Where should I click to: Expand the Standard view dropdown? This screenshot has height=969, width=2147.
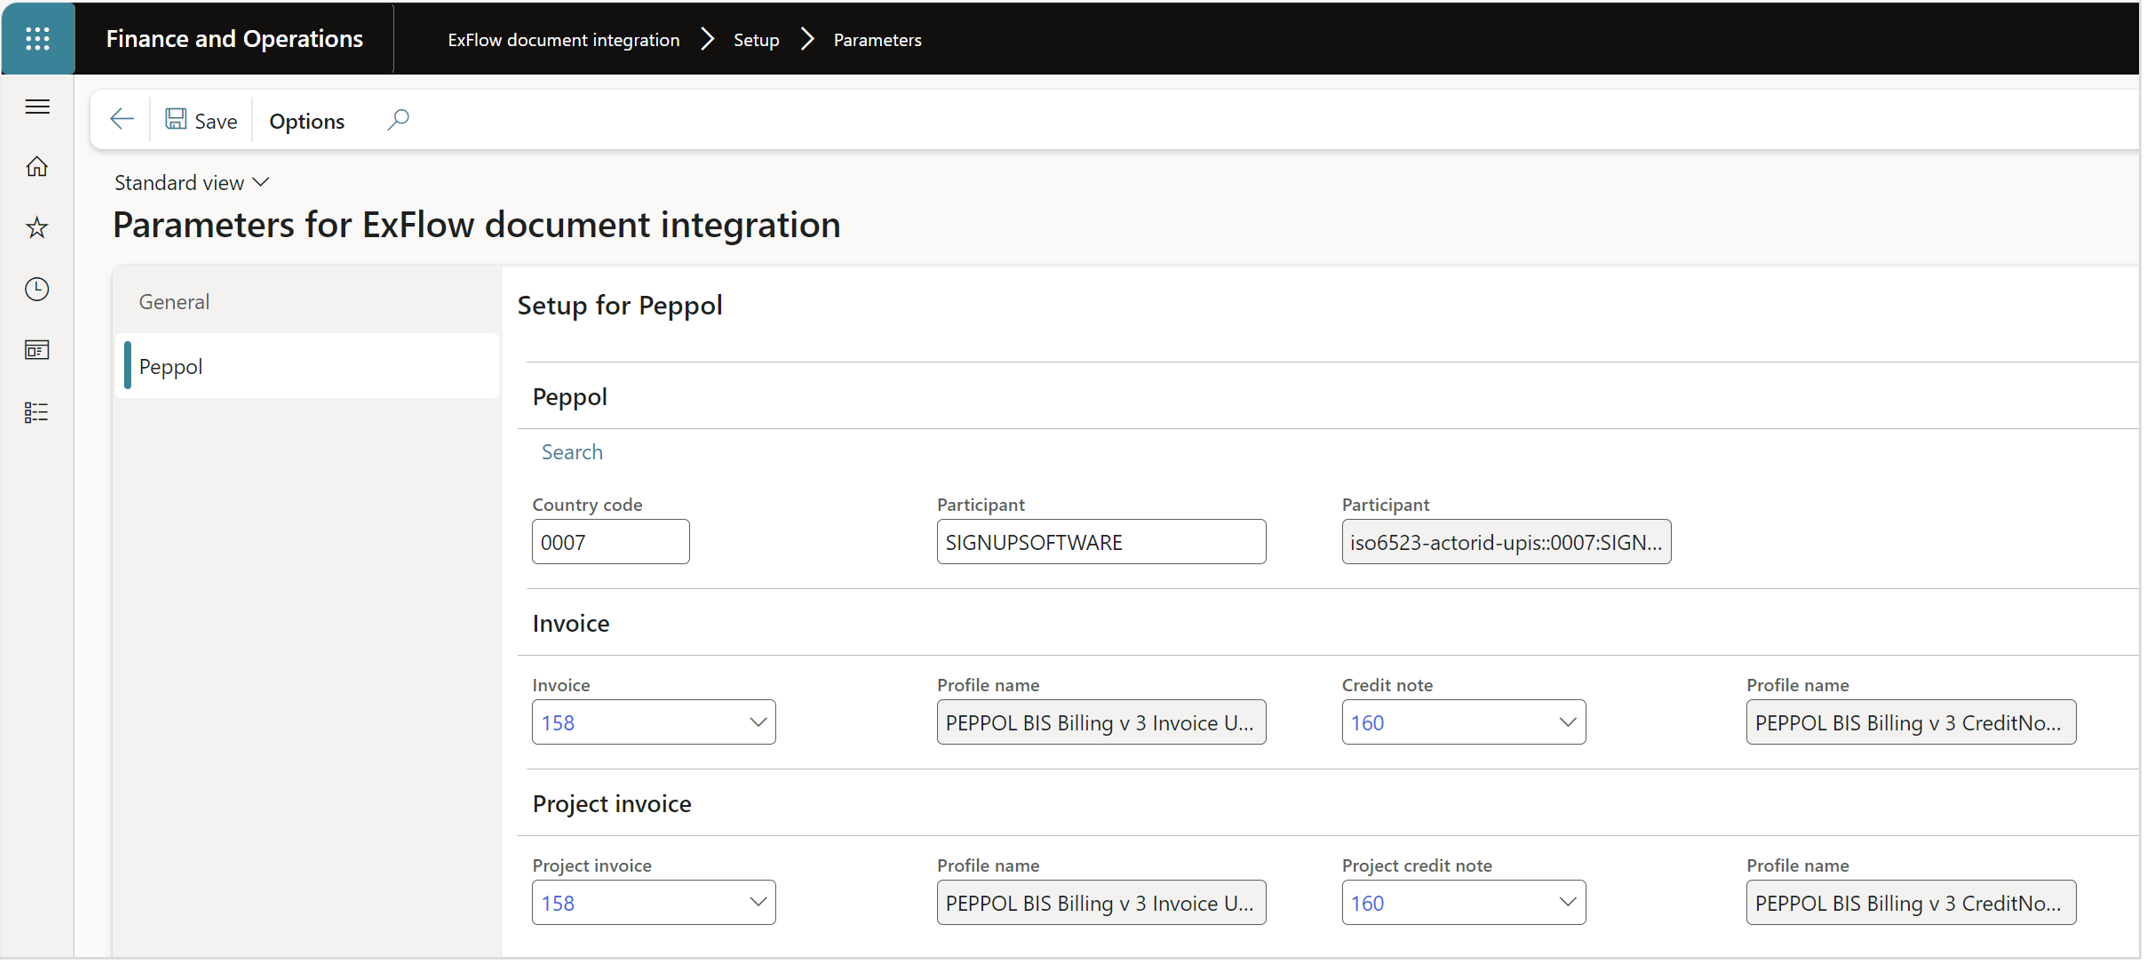tap(192, 183)
